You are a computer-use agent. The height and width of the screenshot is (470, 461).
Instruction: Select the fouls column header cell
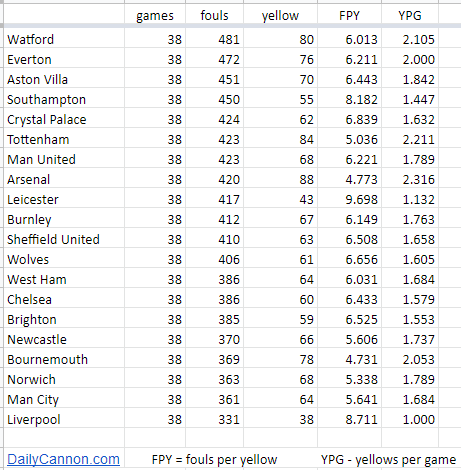214,15
